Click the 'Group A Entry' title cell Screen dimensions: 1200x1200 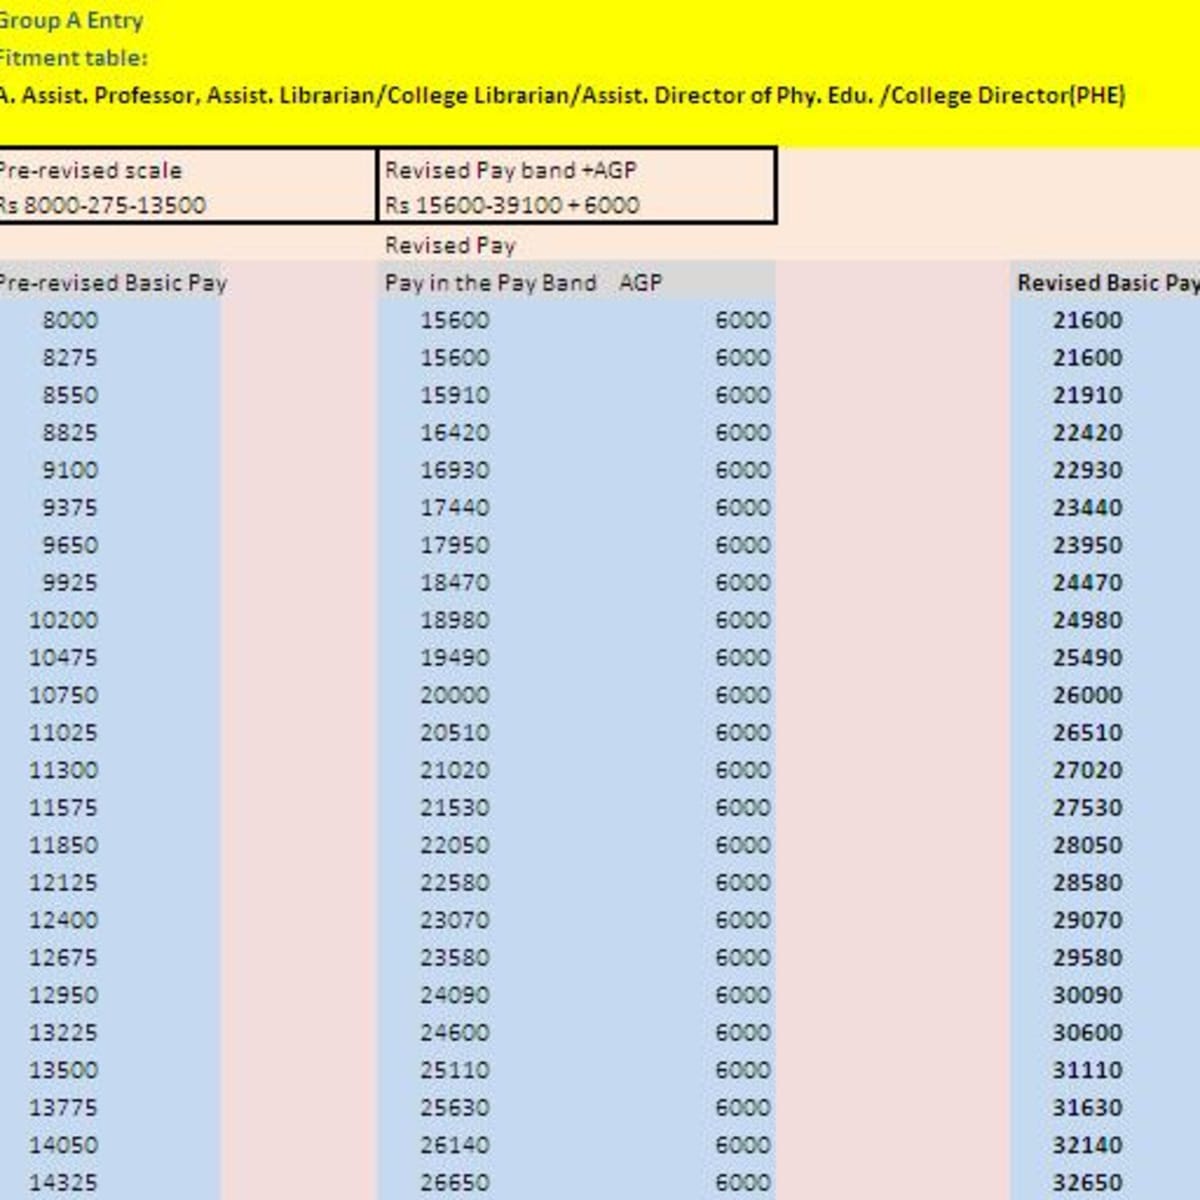[72, 21]
